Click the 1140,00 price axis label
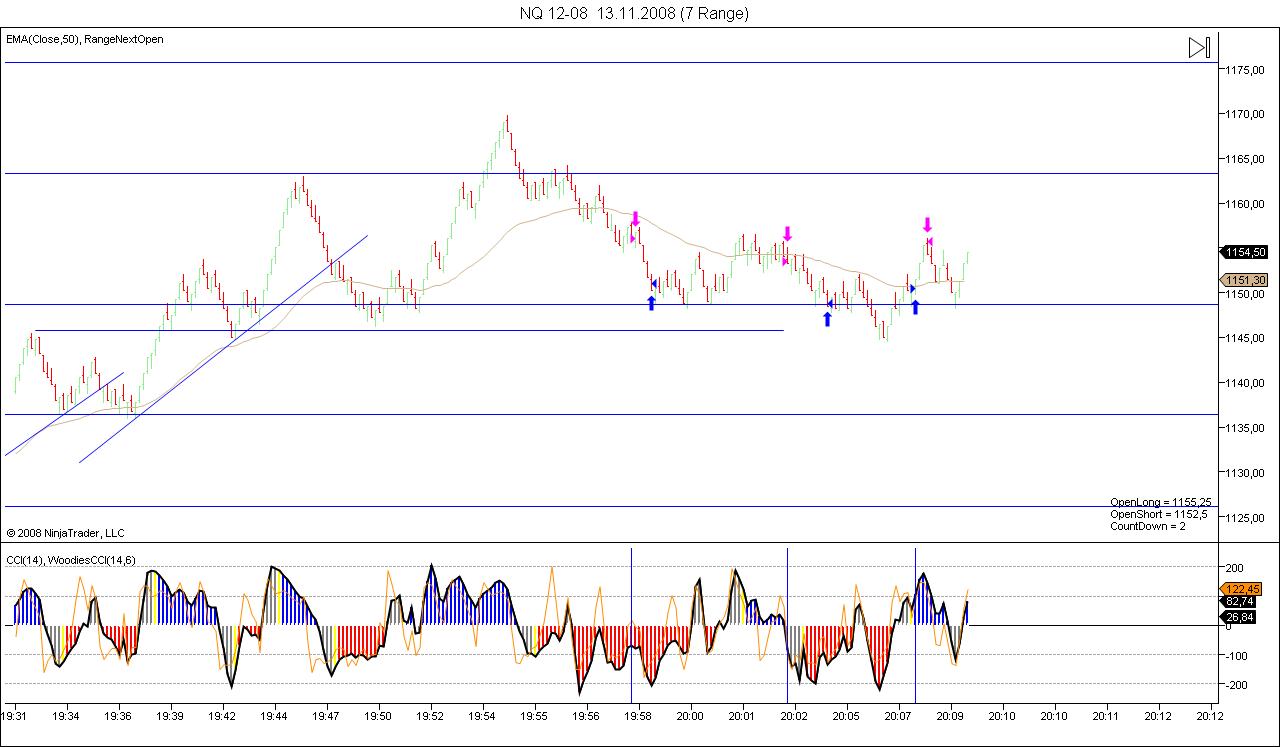Viewport: 1280px width, 747px height. 1247,383
